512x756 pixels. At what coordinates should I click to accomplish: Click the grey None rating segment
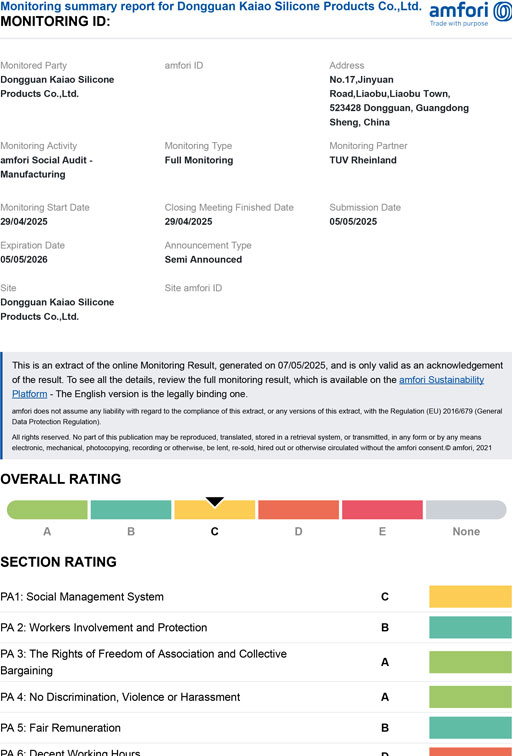[466, 510]
